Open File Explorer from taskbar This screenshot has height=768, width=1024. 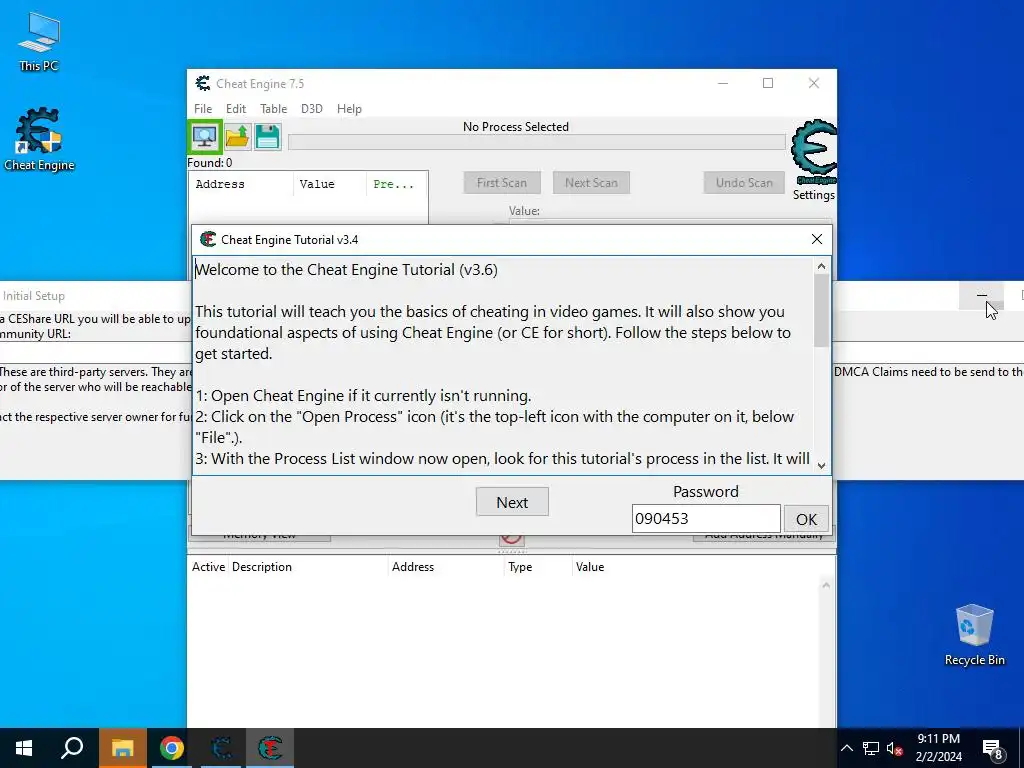[122, 748]
